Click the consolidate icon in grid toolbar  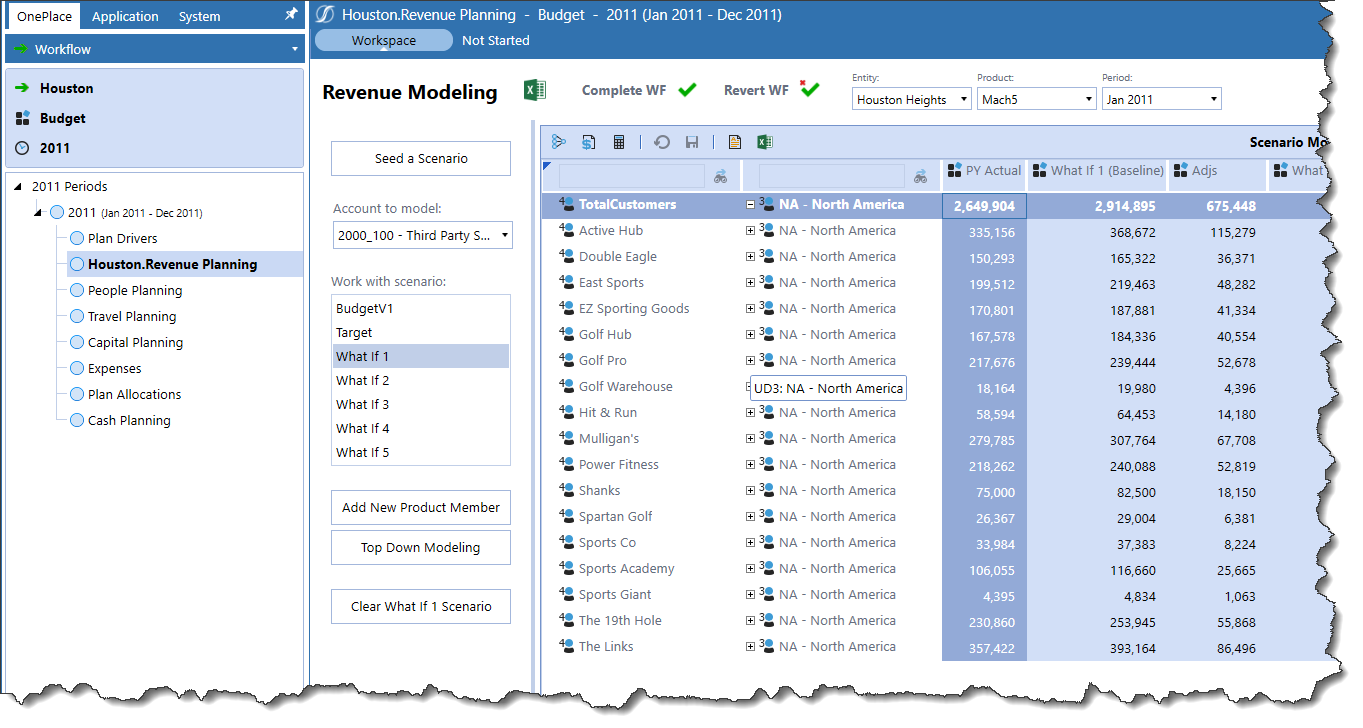(558, 142)
